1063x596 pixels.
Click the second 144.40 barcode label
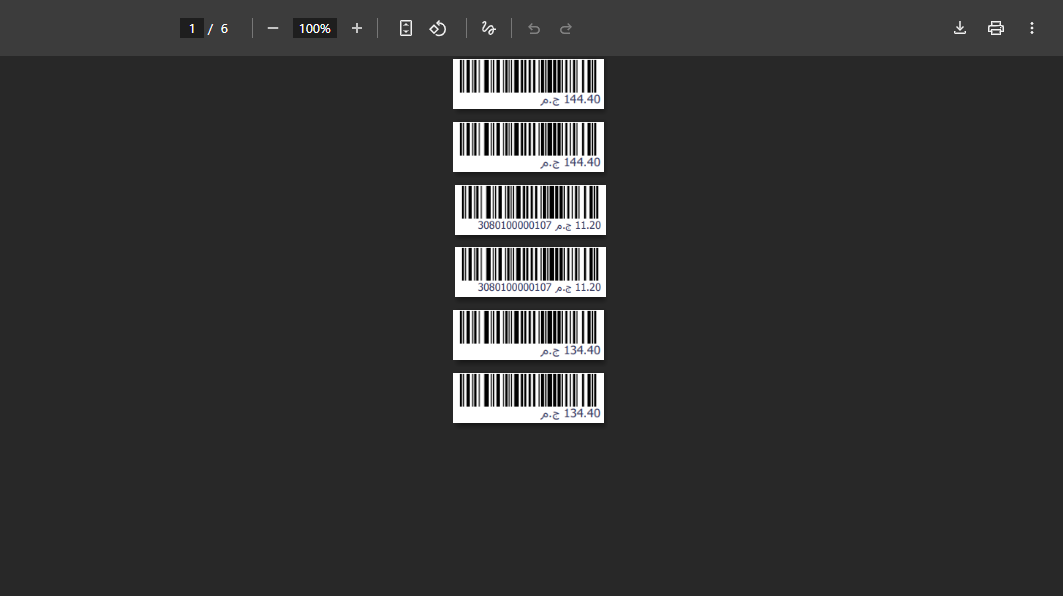pos(528,147)
